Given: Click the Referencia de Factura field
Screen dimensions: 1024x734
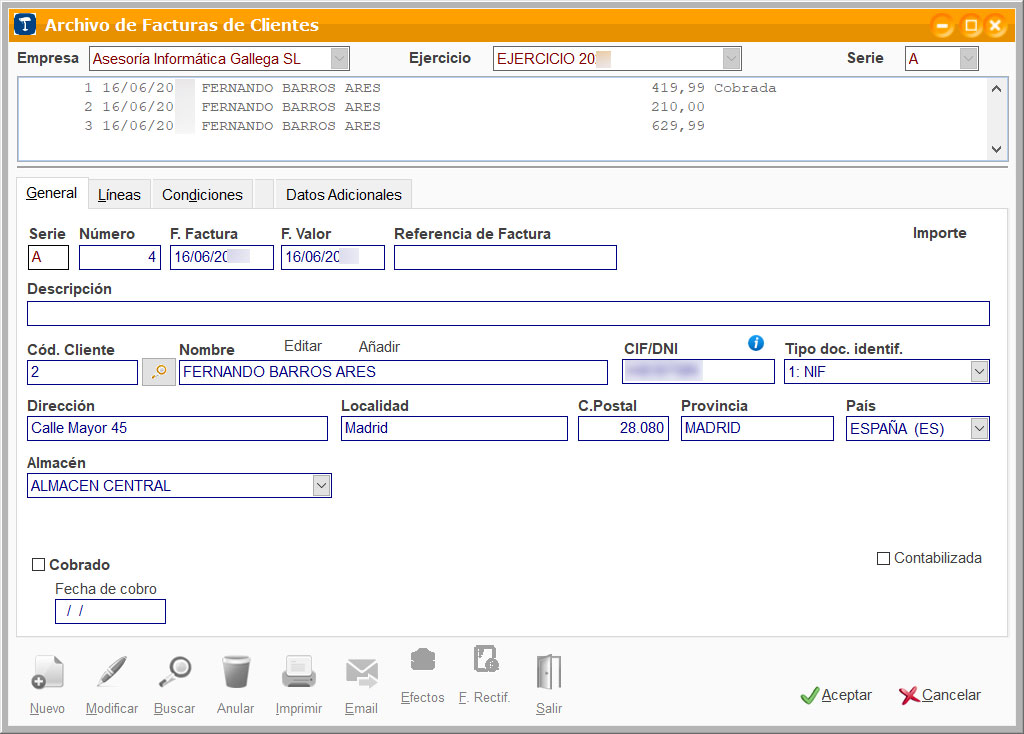Looking at the screenshot, I should [505, 257].
